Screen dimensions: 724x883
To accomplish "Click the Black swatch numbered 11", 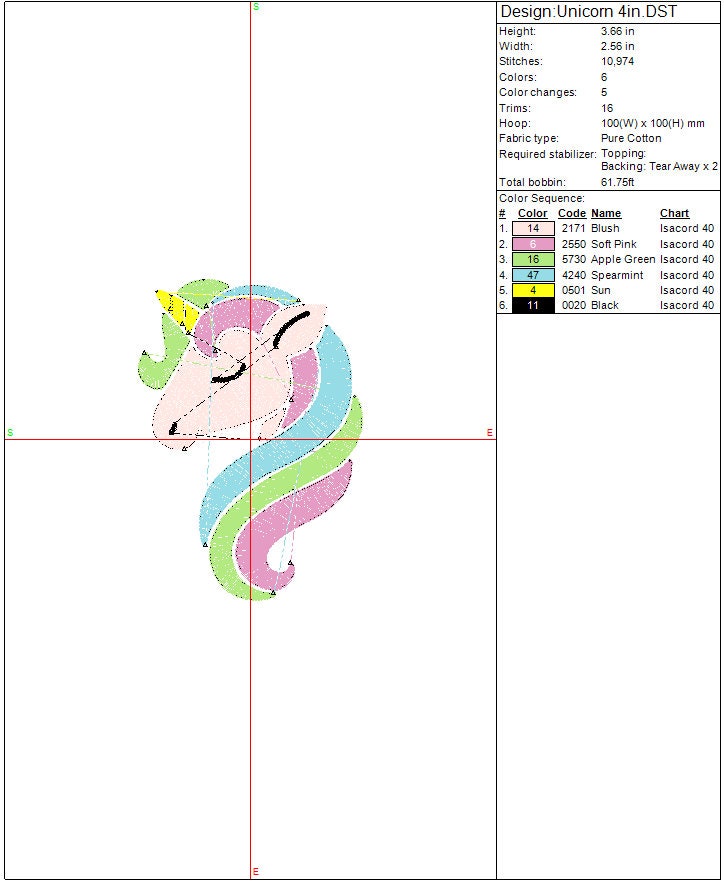I will (x=533, y=306).
